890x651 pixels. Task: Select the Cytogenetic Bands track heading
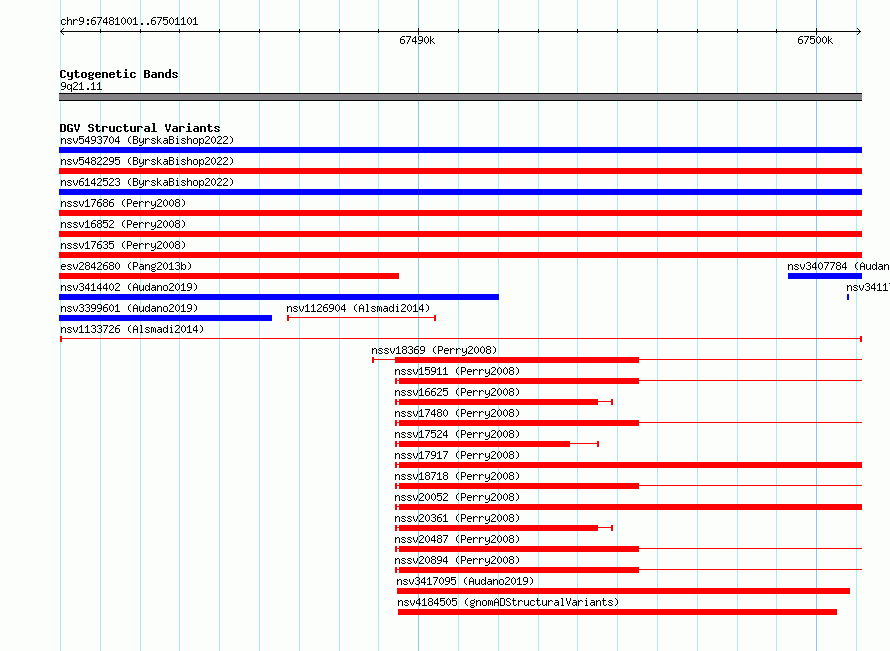tap(119, 74)
